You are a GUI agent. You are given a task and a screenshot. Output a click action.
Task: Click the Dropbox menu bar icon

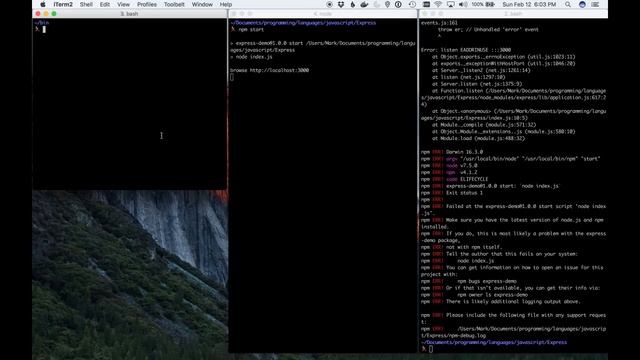(341, 4)
